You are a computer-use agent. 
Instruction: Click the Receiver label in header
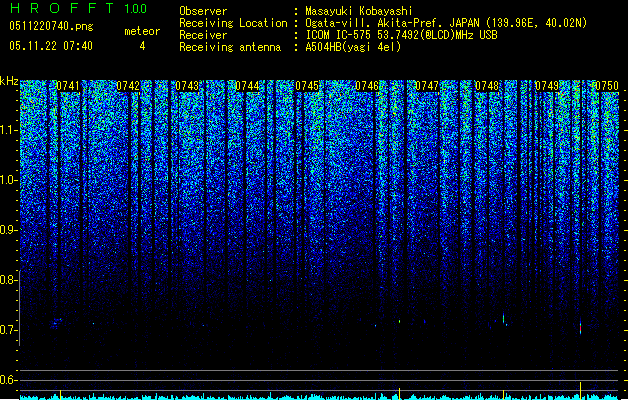203,35
